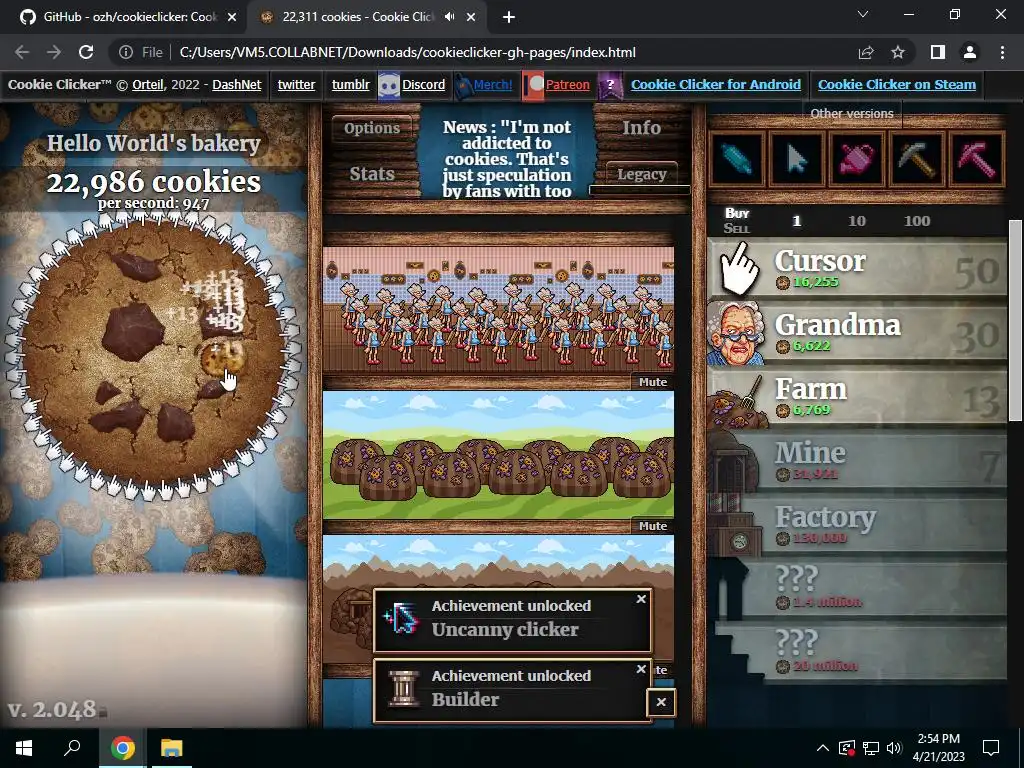Set purchase quantity to 10
The image size is (1024, 768).
point(857,221)
